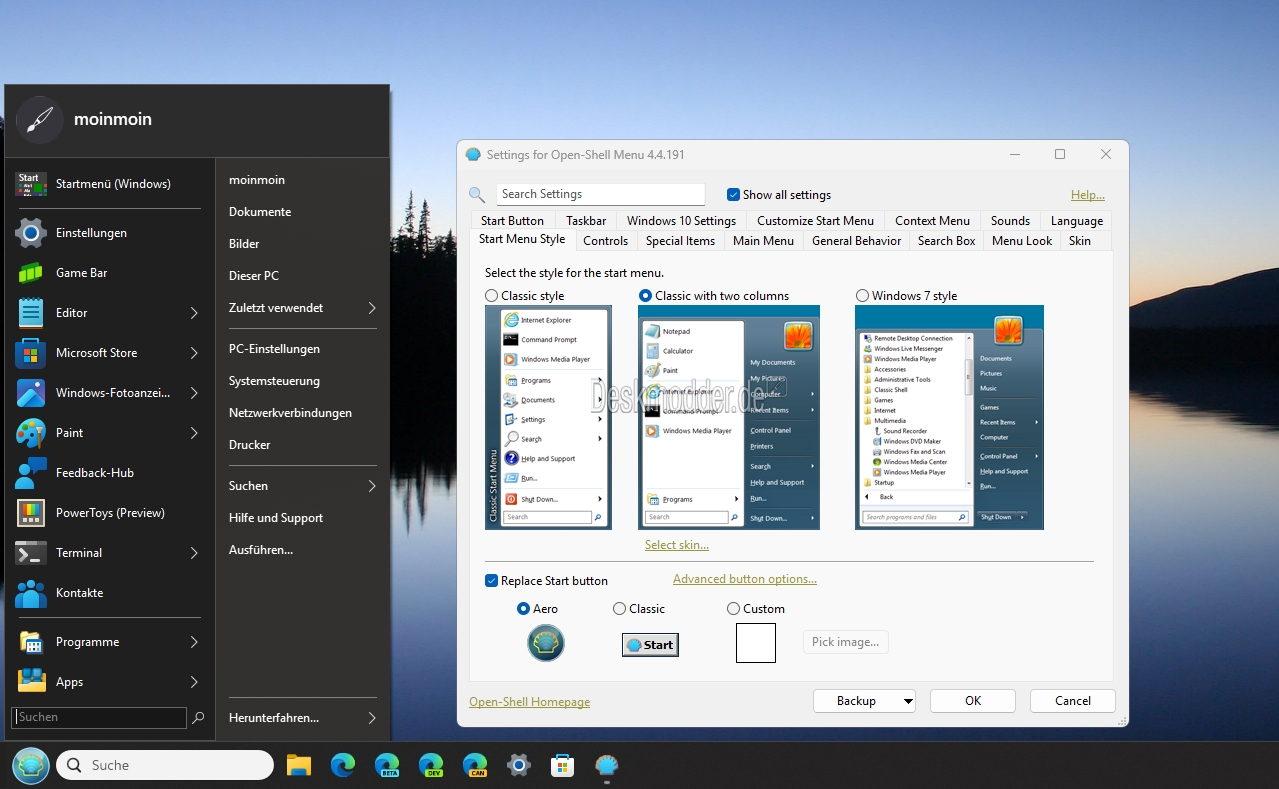Open the Help... link
Image resolution: width=1279 pixels, height=789 pixels.
(x=1088, y=195)
